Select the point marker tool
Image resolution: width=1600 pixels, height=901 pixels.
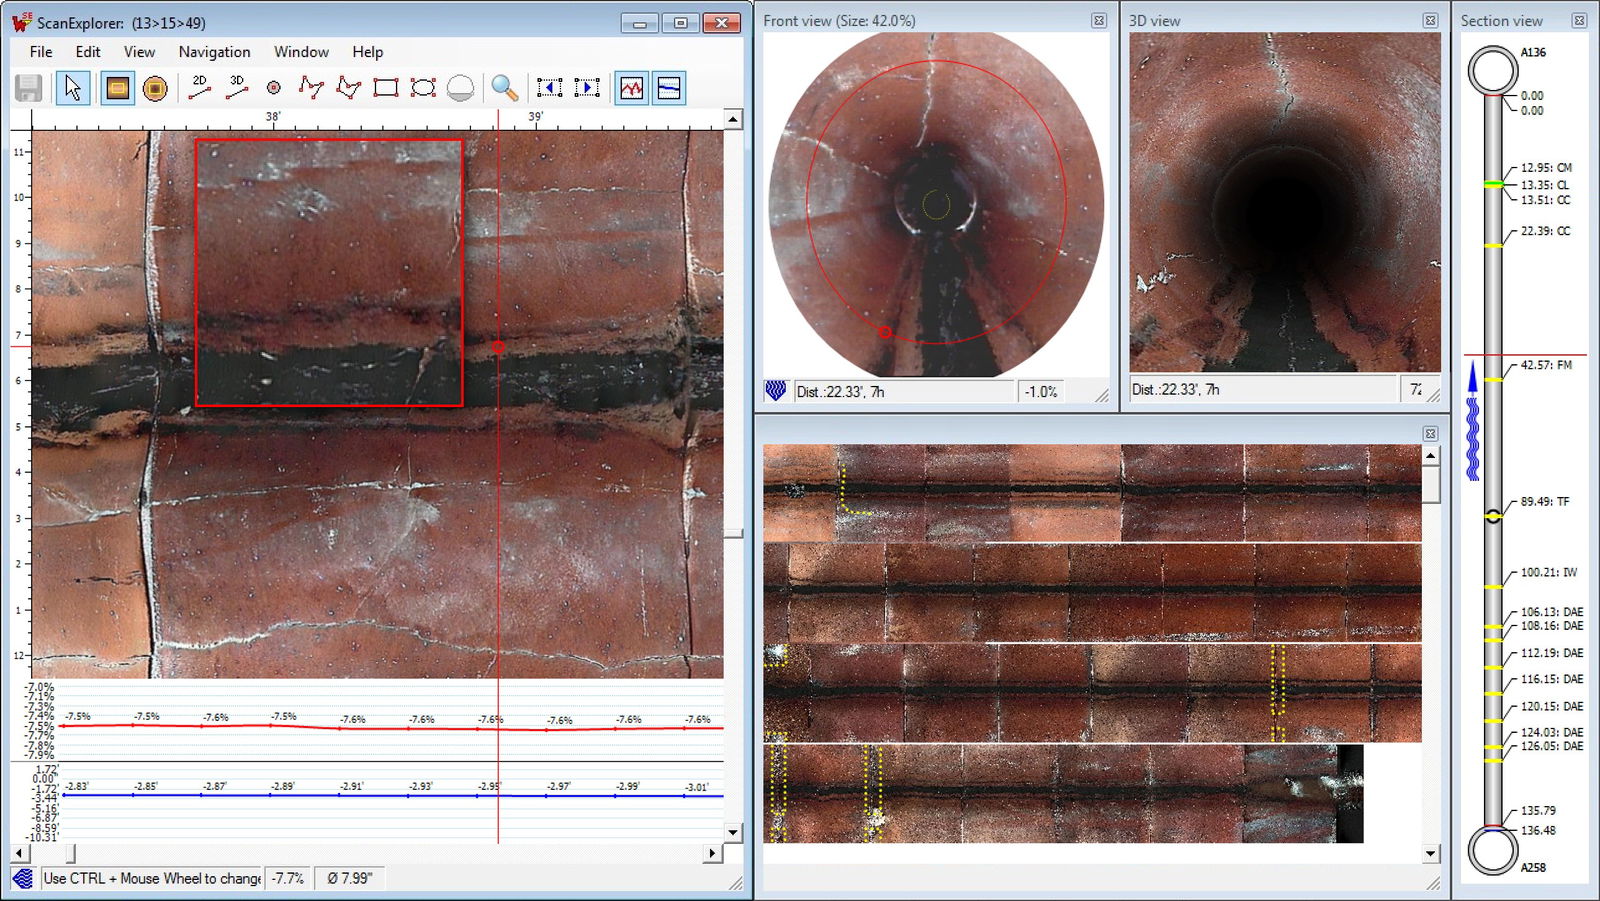pos(273,88)
